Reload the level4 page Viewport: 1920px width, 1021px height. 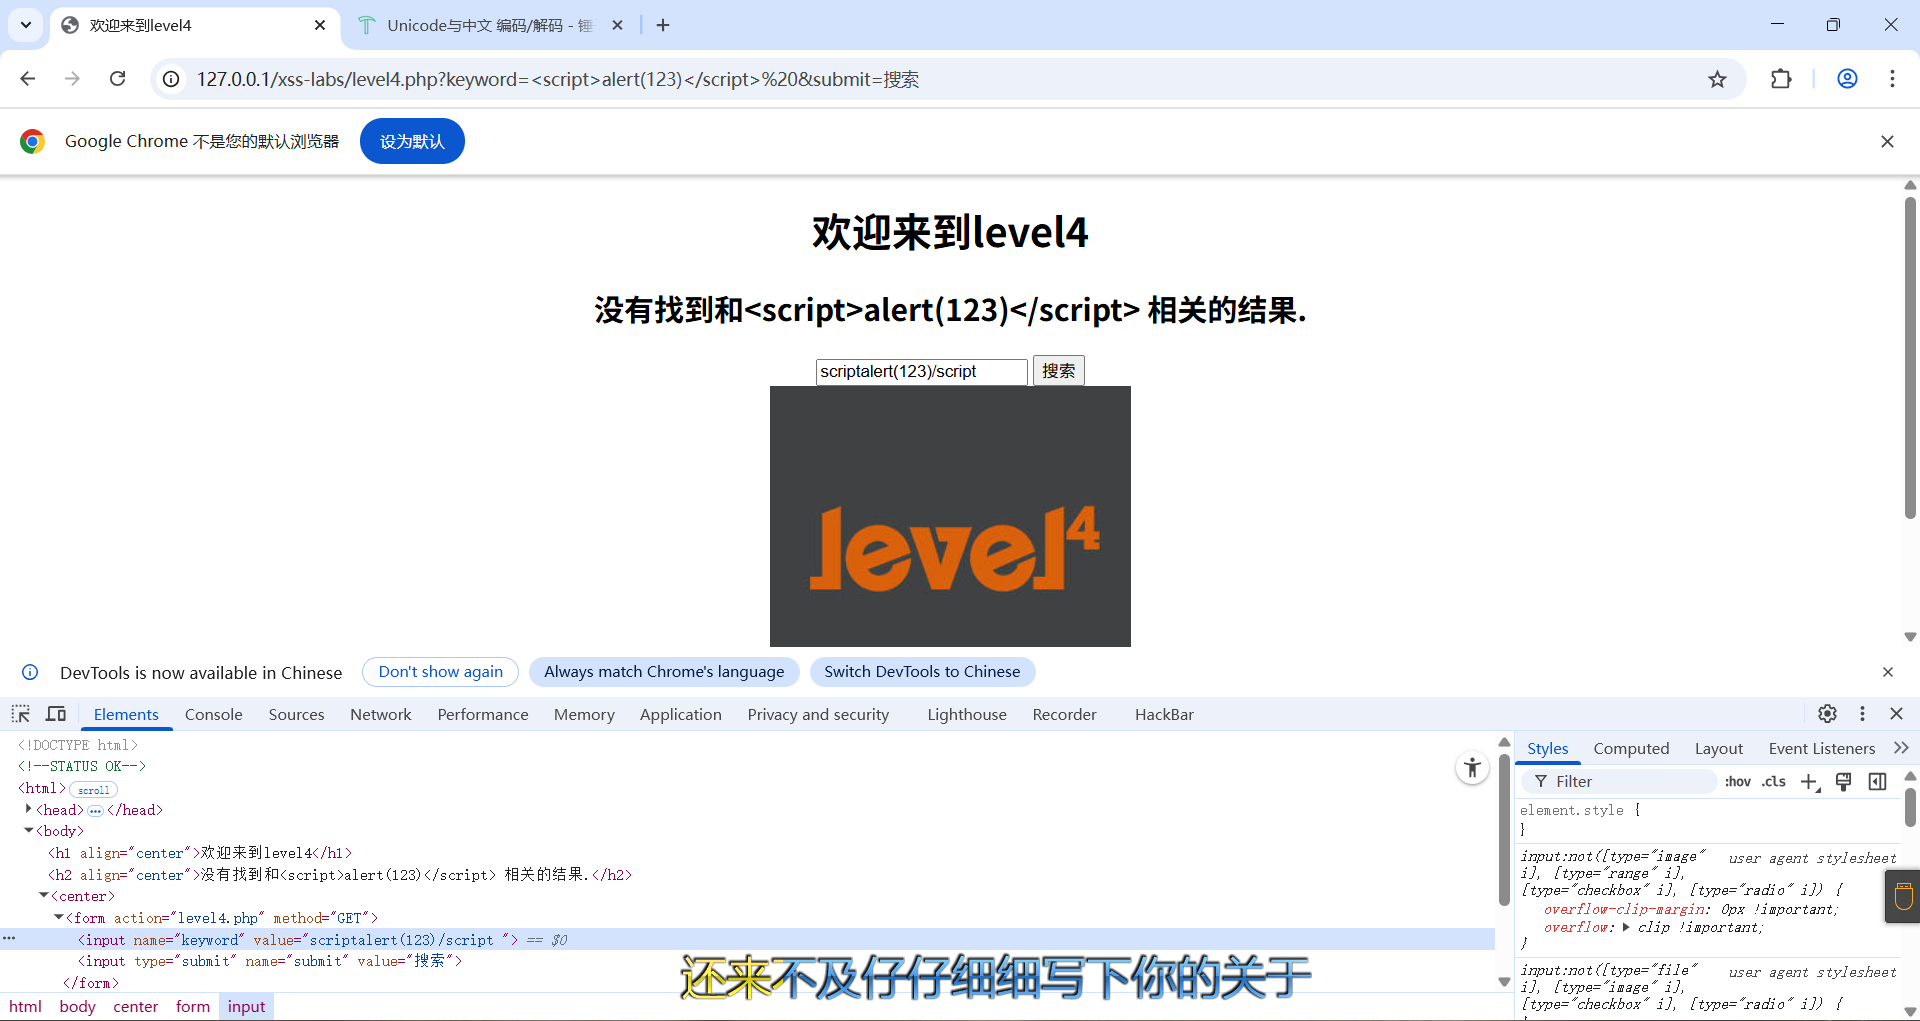117,79
